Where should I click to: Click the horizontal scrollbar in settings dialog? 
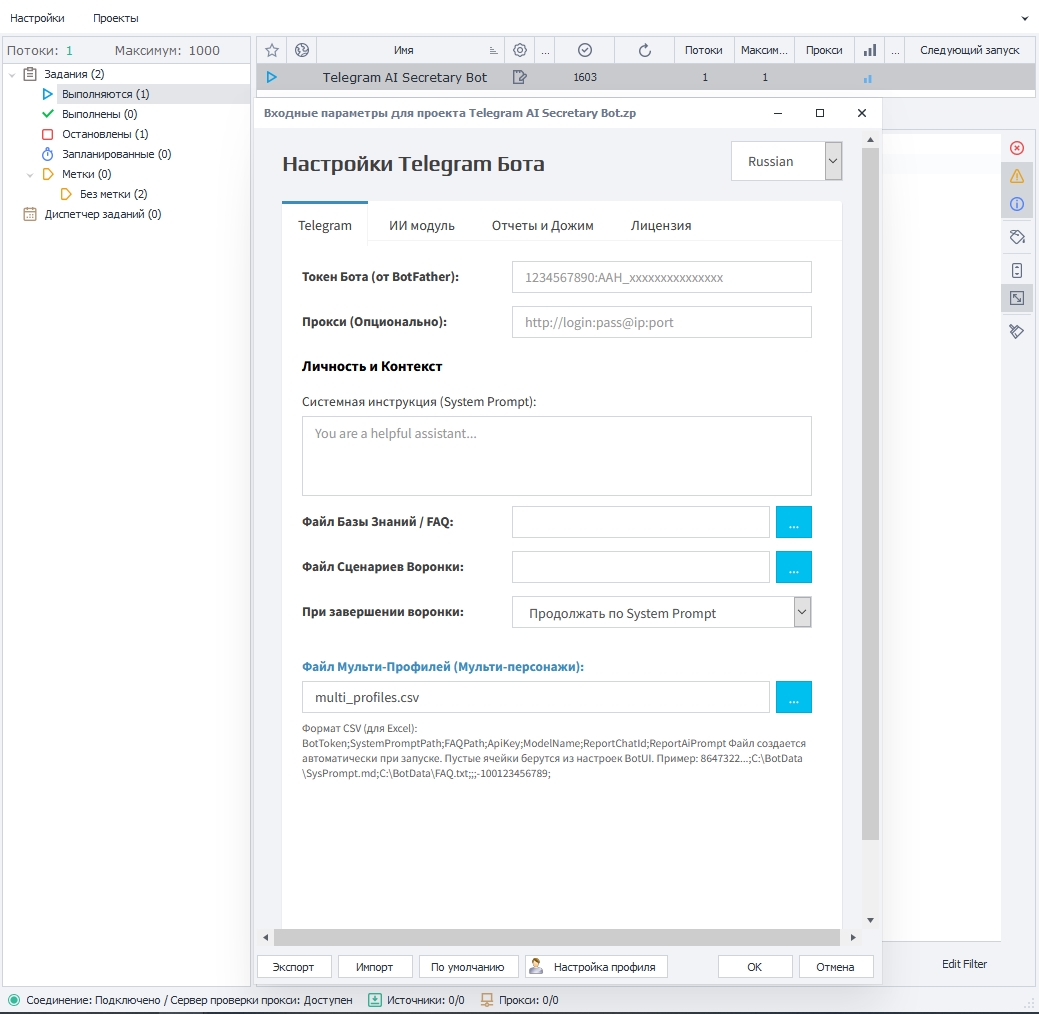point(557,937)
